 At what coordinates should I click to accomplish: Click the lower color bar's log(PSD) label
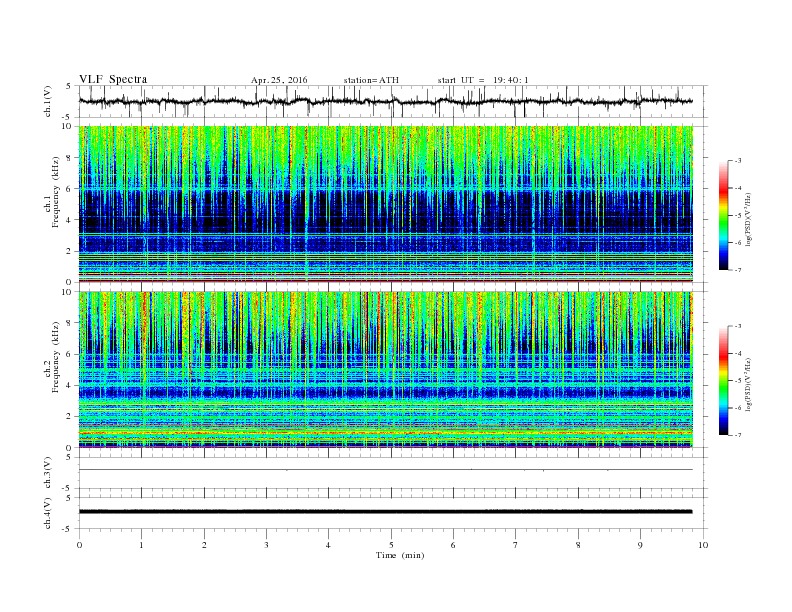tap(749, 384)
